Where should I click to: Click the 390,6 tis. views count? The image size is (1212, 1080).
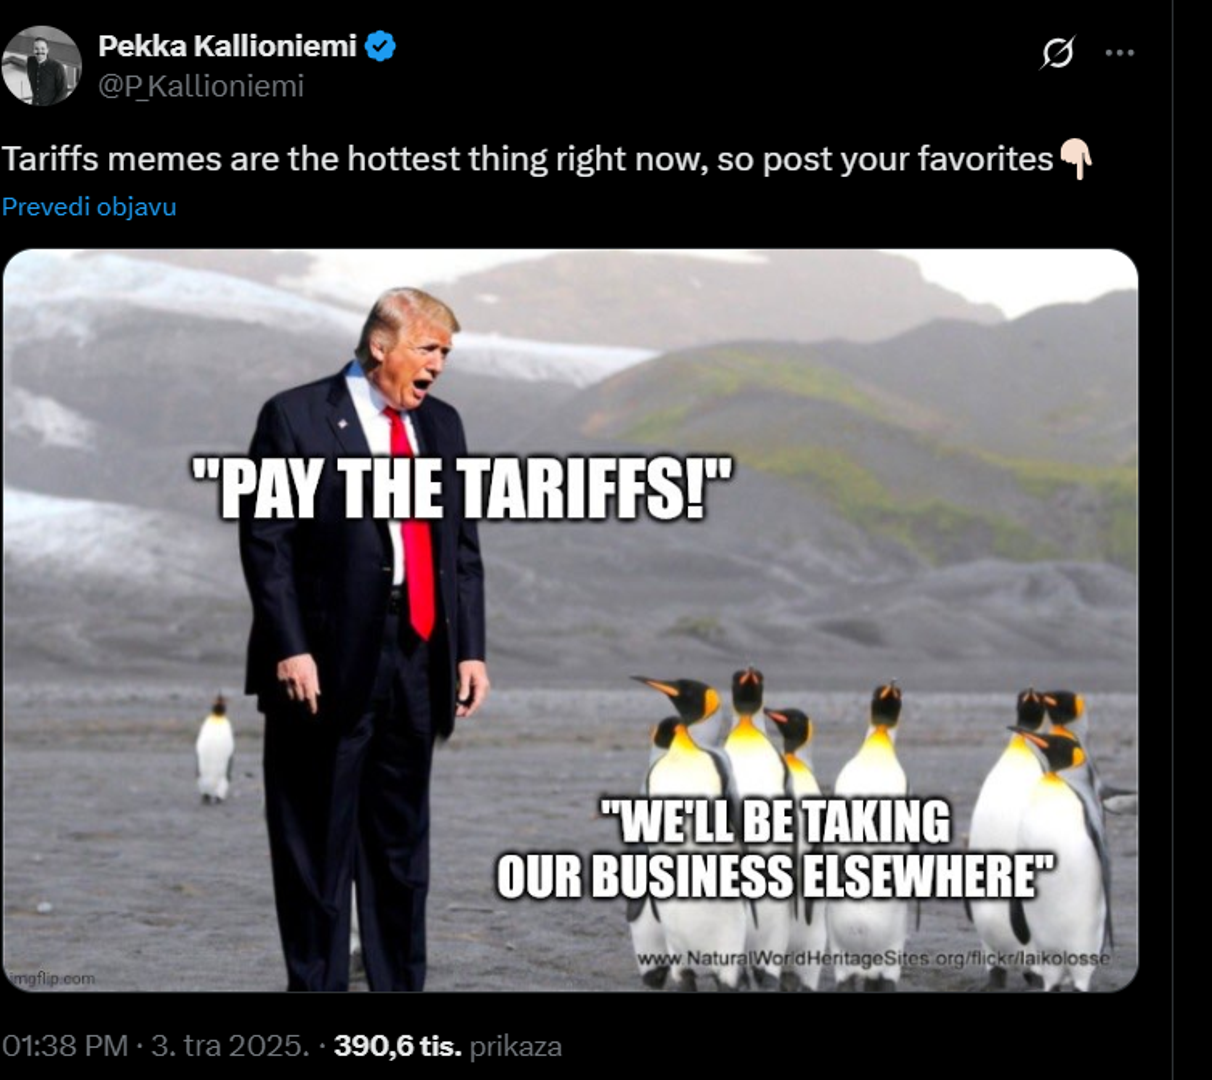398,1046
